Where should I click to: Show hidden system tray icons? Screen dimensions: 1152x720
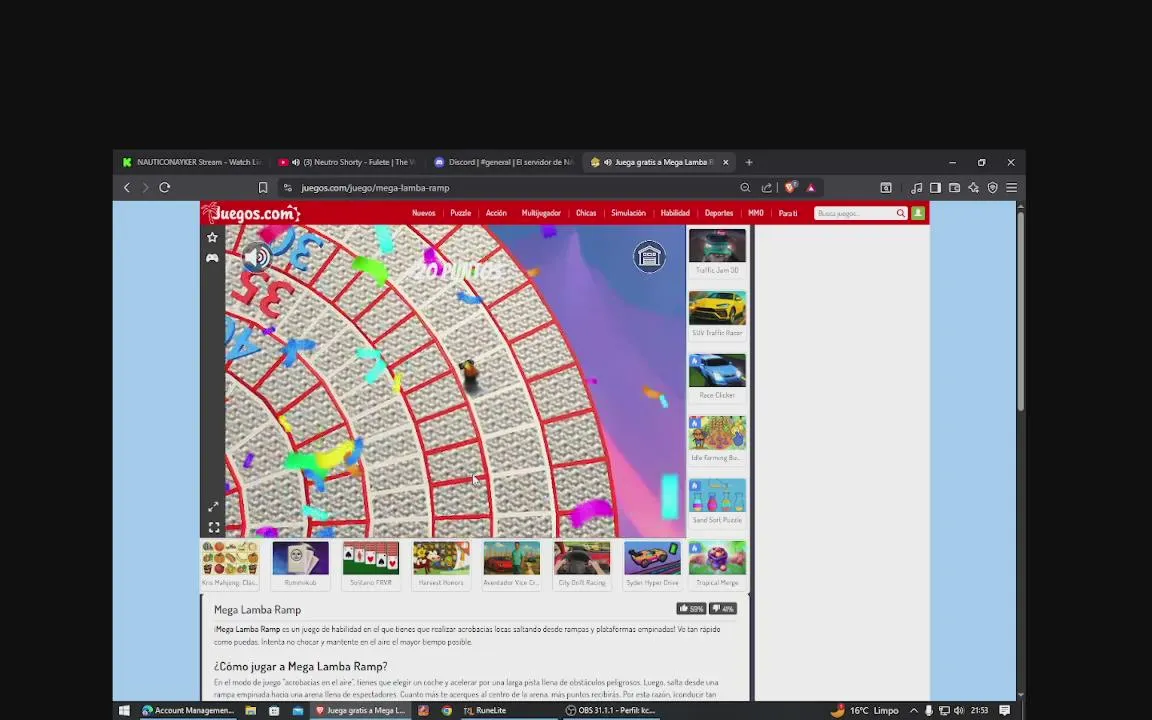pos(913,710)
